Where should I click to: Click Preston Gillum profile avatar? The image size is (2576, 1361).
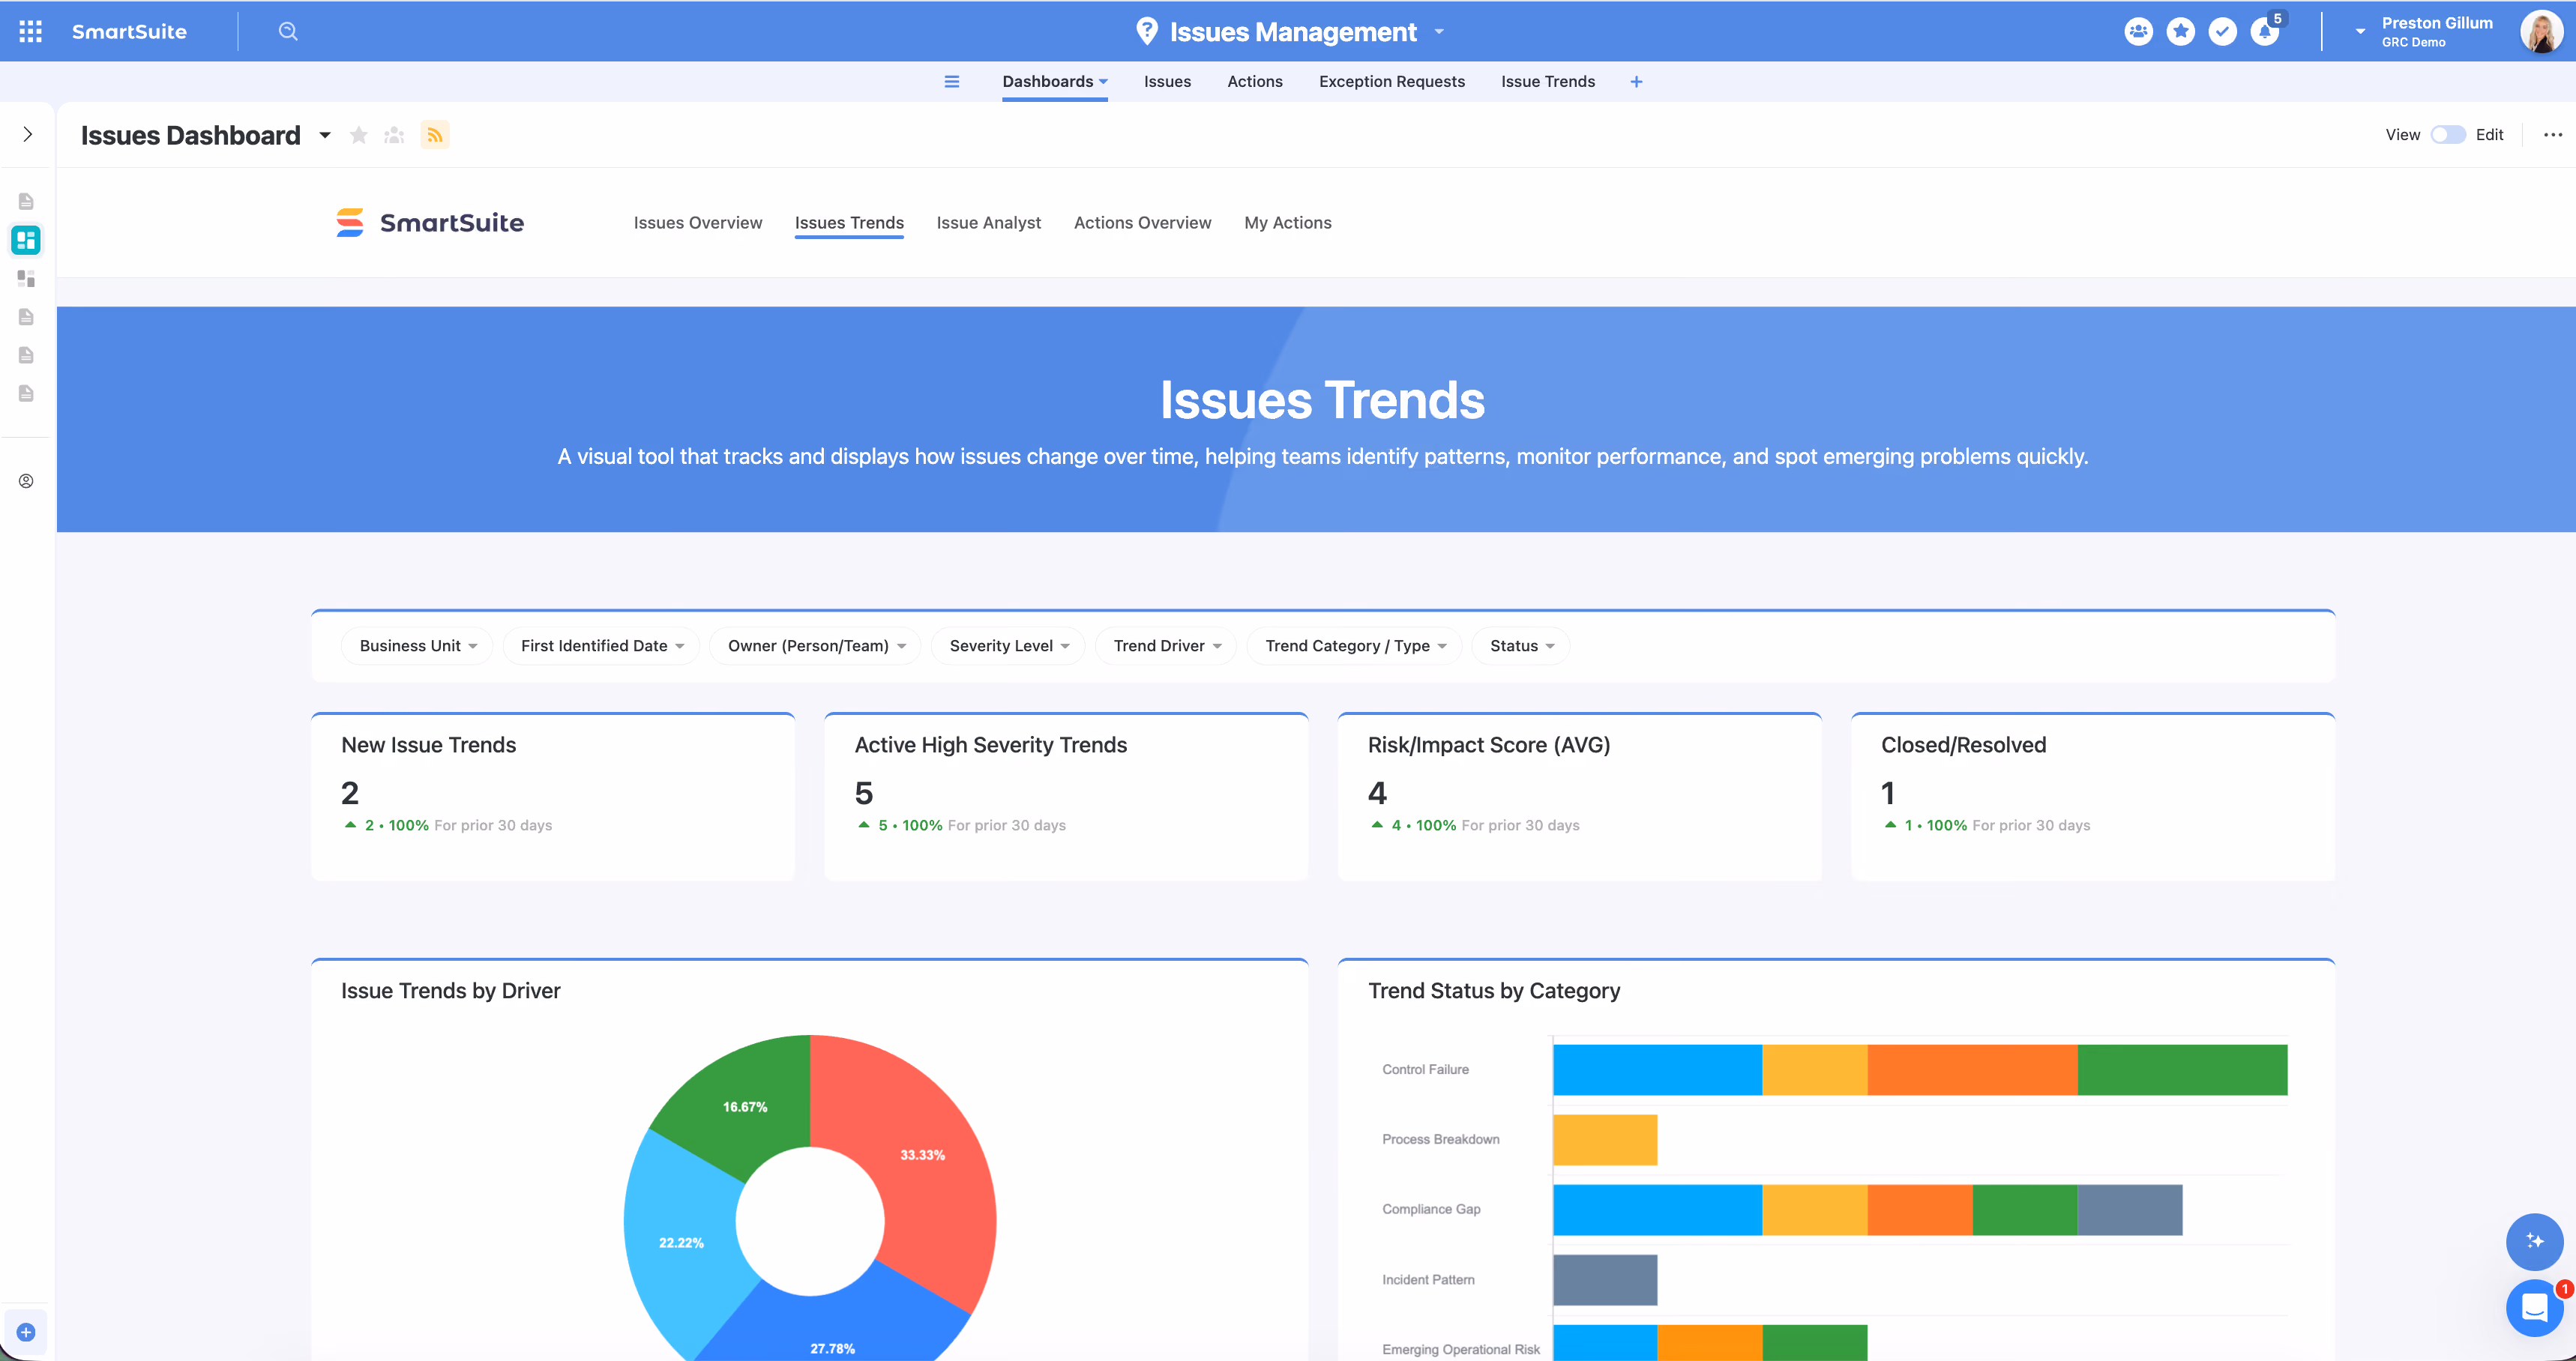point(2540,31)
